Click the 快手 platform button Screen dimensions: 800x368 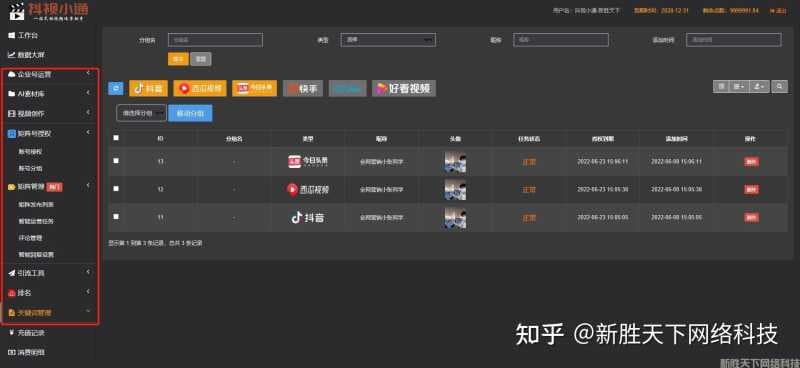point(303,88)
